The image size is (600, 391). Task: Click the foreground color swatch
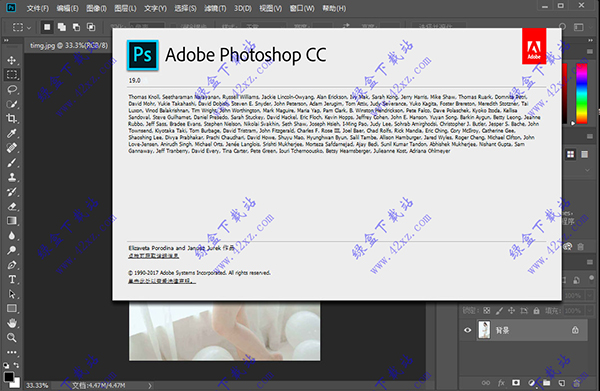click(8, 376)
